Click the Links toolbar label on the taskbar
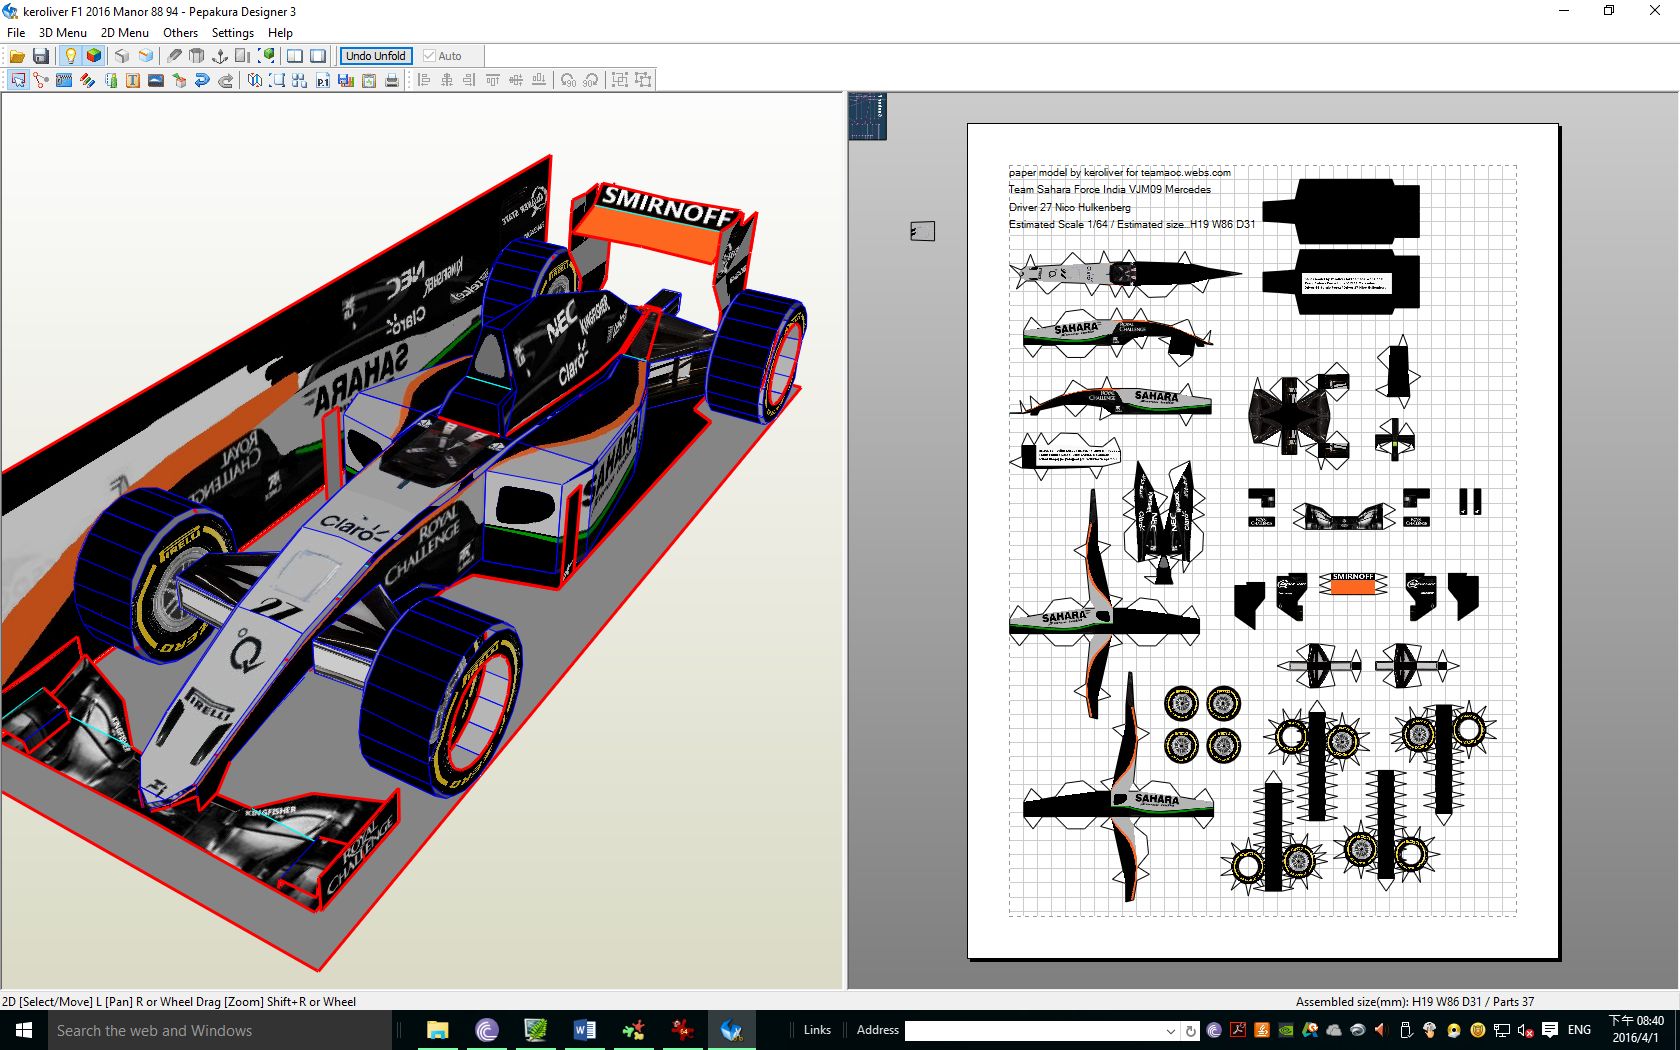The height and width of the screenshot is (1050, 1680). click(817, 1030)
